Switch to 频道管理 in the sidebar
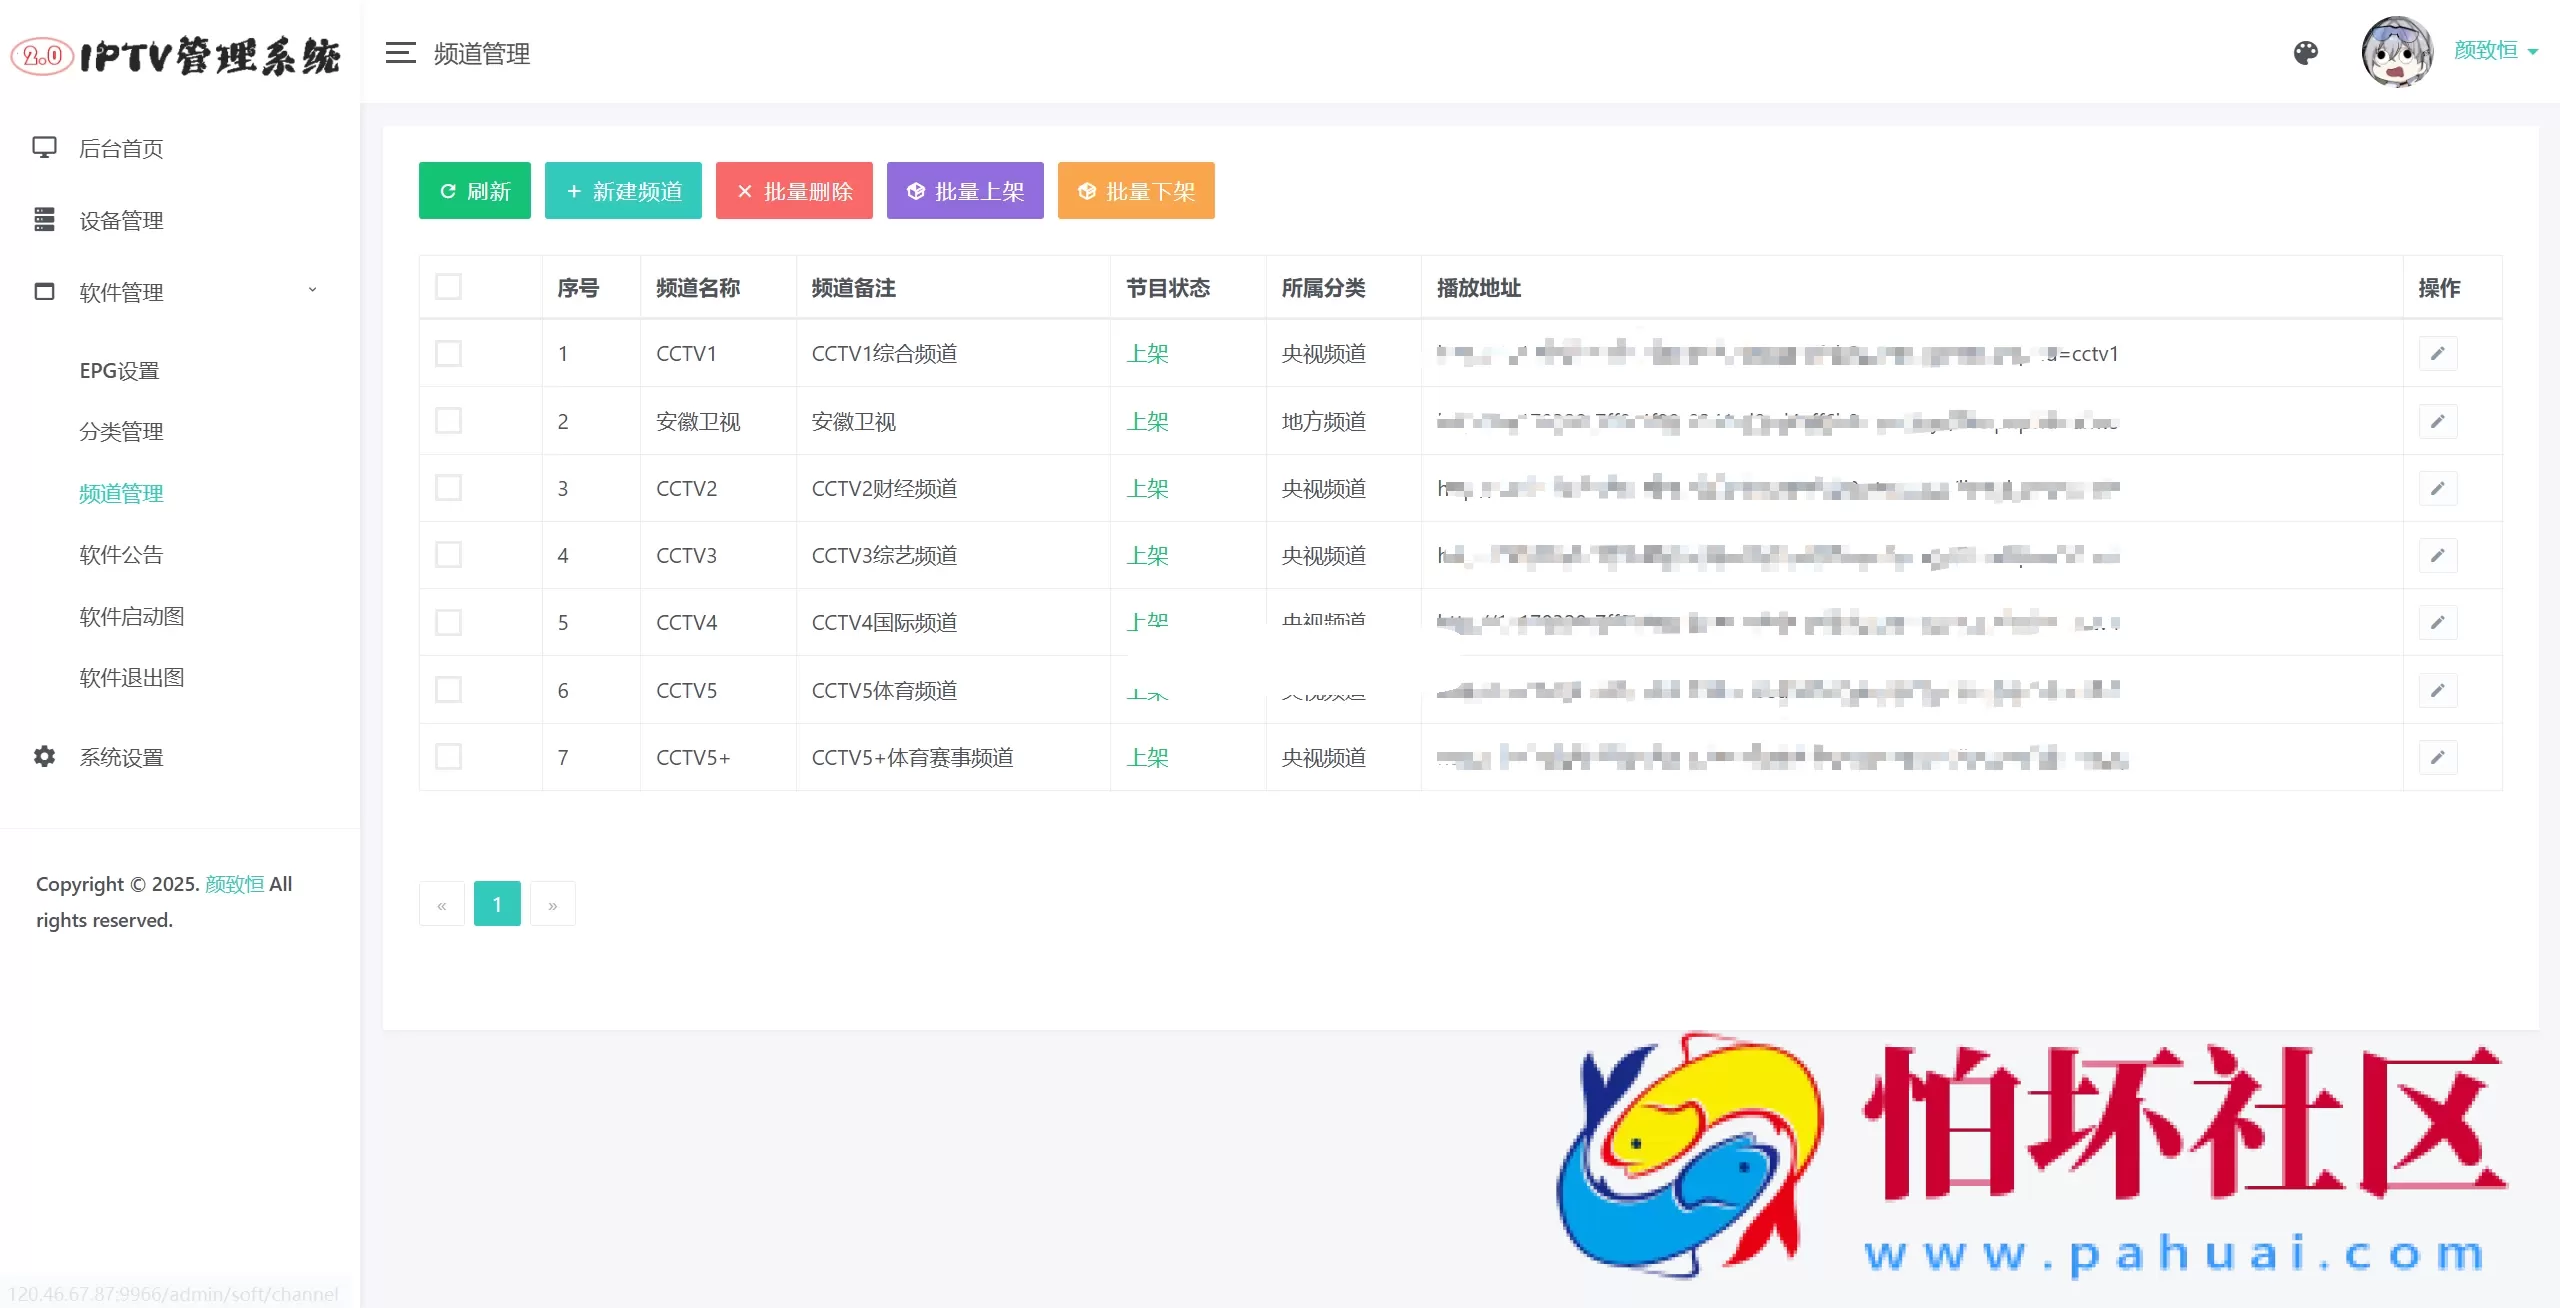The width and height of the screenshot is (2560, 1308). tap(121, 493)
